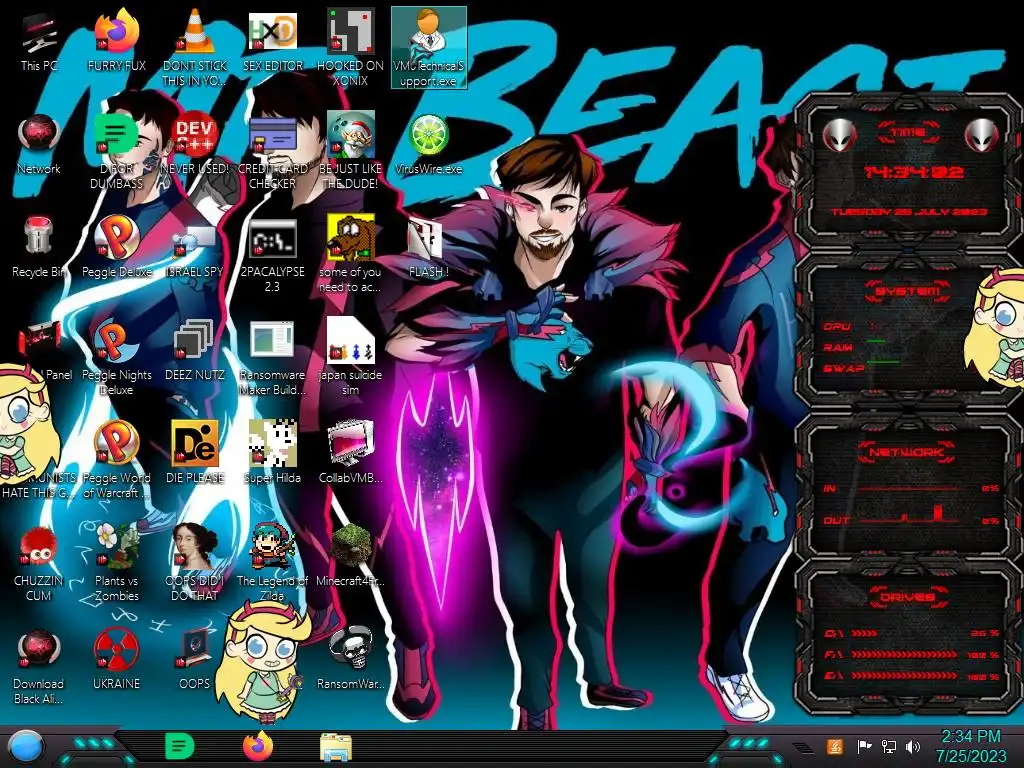
Task: Open Firefox from the taskbar
Action: click(x=258, y=746)
